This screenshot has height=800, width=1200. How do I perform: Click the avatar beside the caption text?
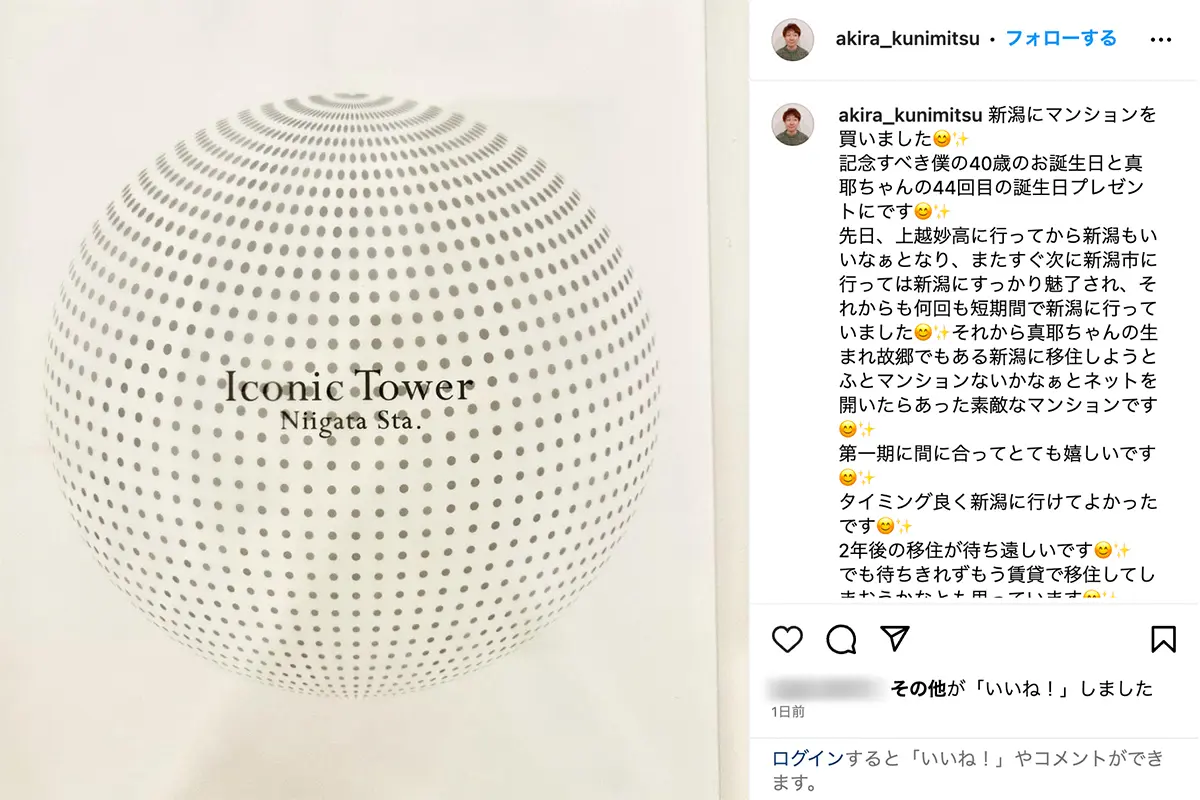point(793,124)
